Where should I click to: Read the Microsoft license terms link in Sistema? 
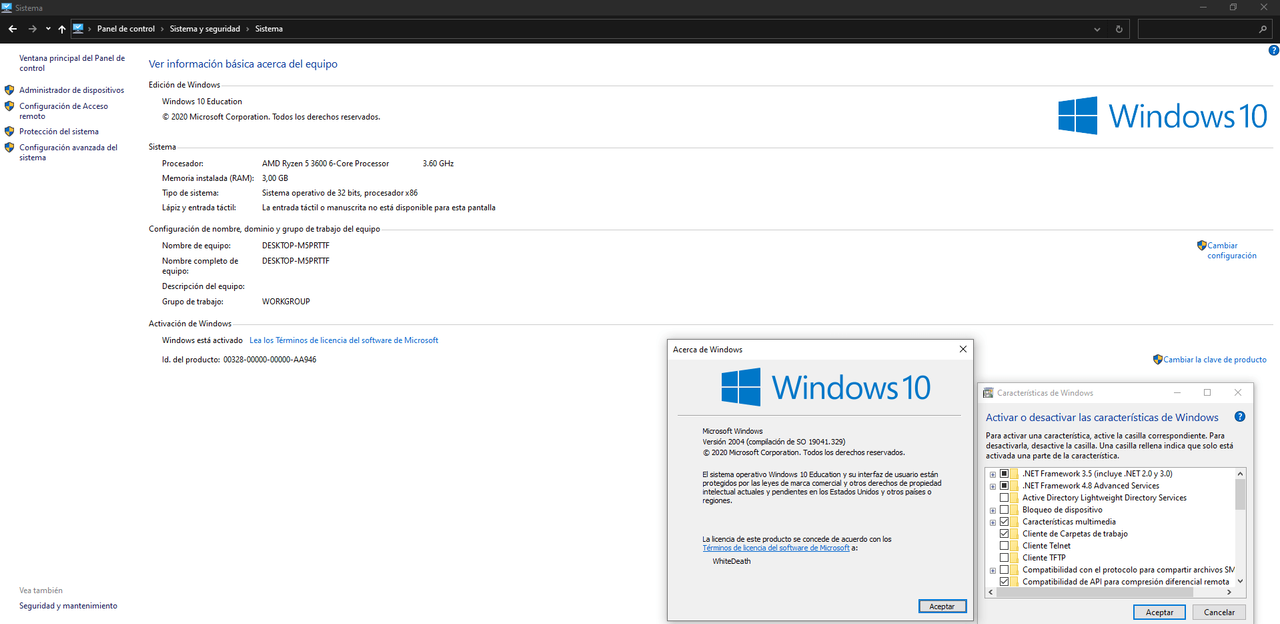tap(344, 340)
